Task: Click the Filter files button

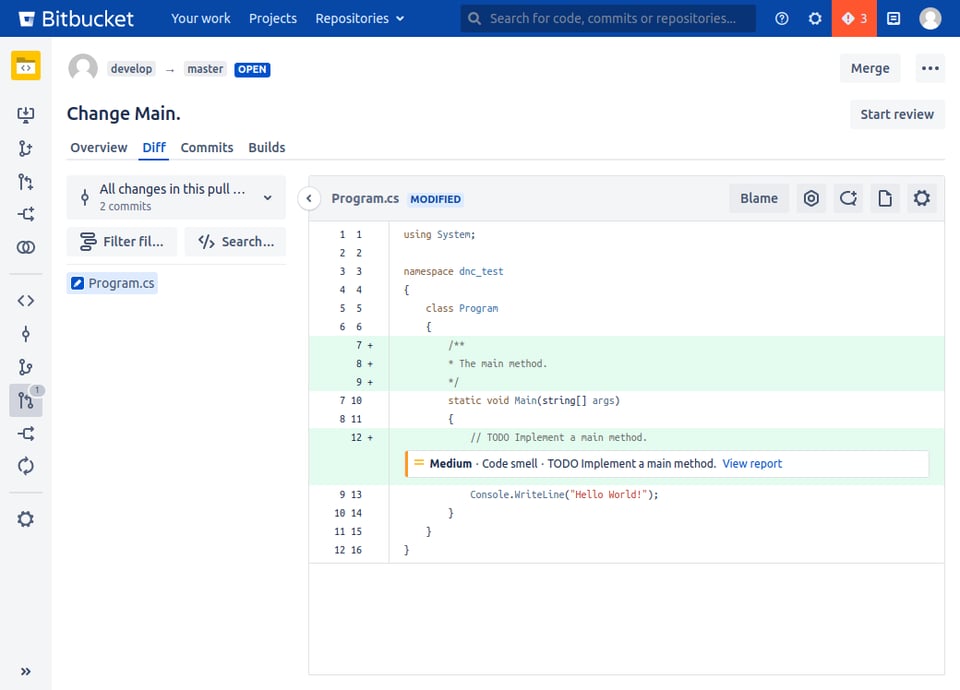Action: click(x=122, y=242)
